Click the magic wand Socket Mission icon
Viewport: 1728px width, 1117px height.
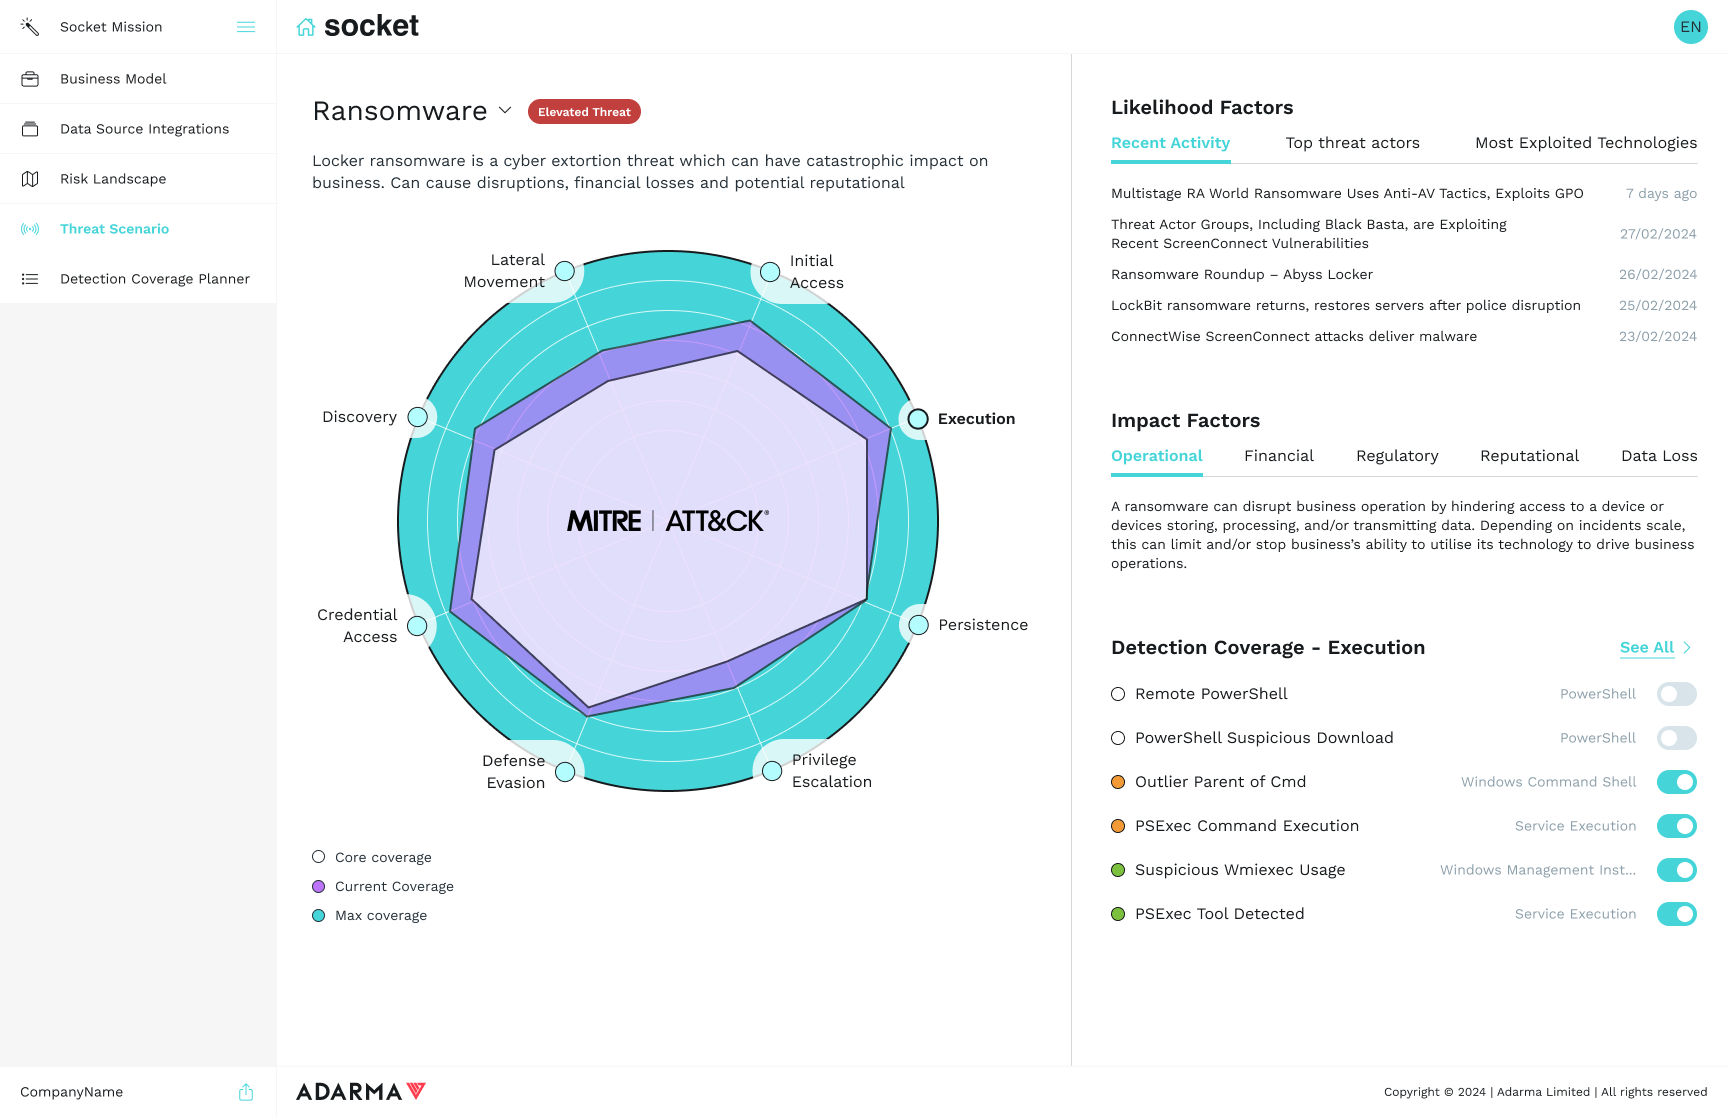pos(30,27)
